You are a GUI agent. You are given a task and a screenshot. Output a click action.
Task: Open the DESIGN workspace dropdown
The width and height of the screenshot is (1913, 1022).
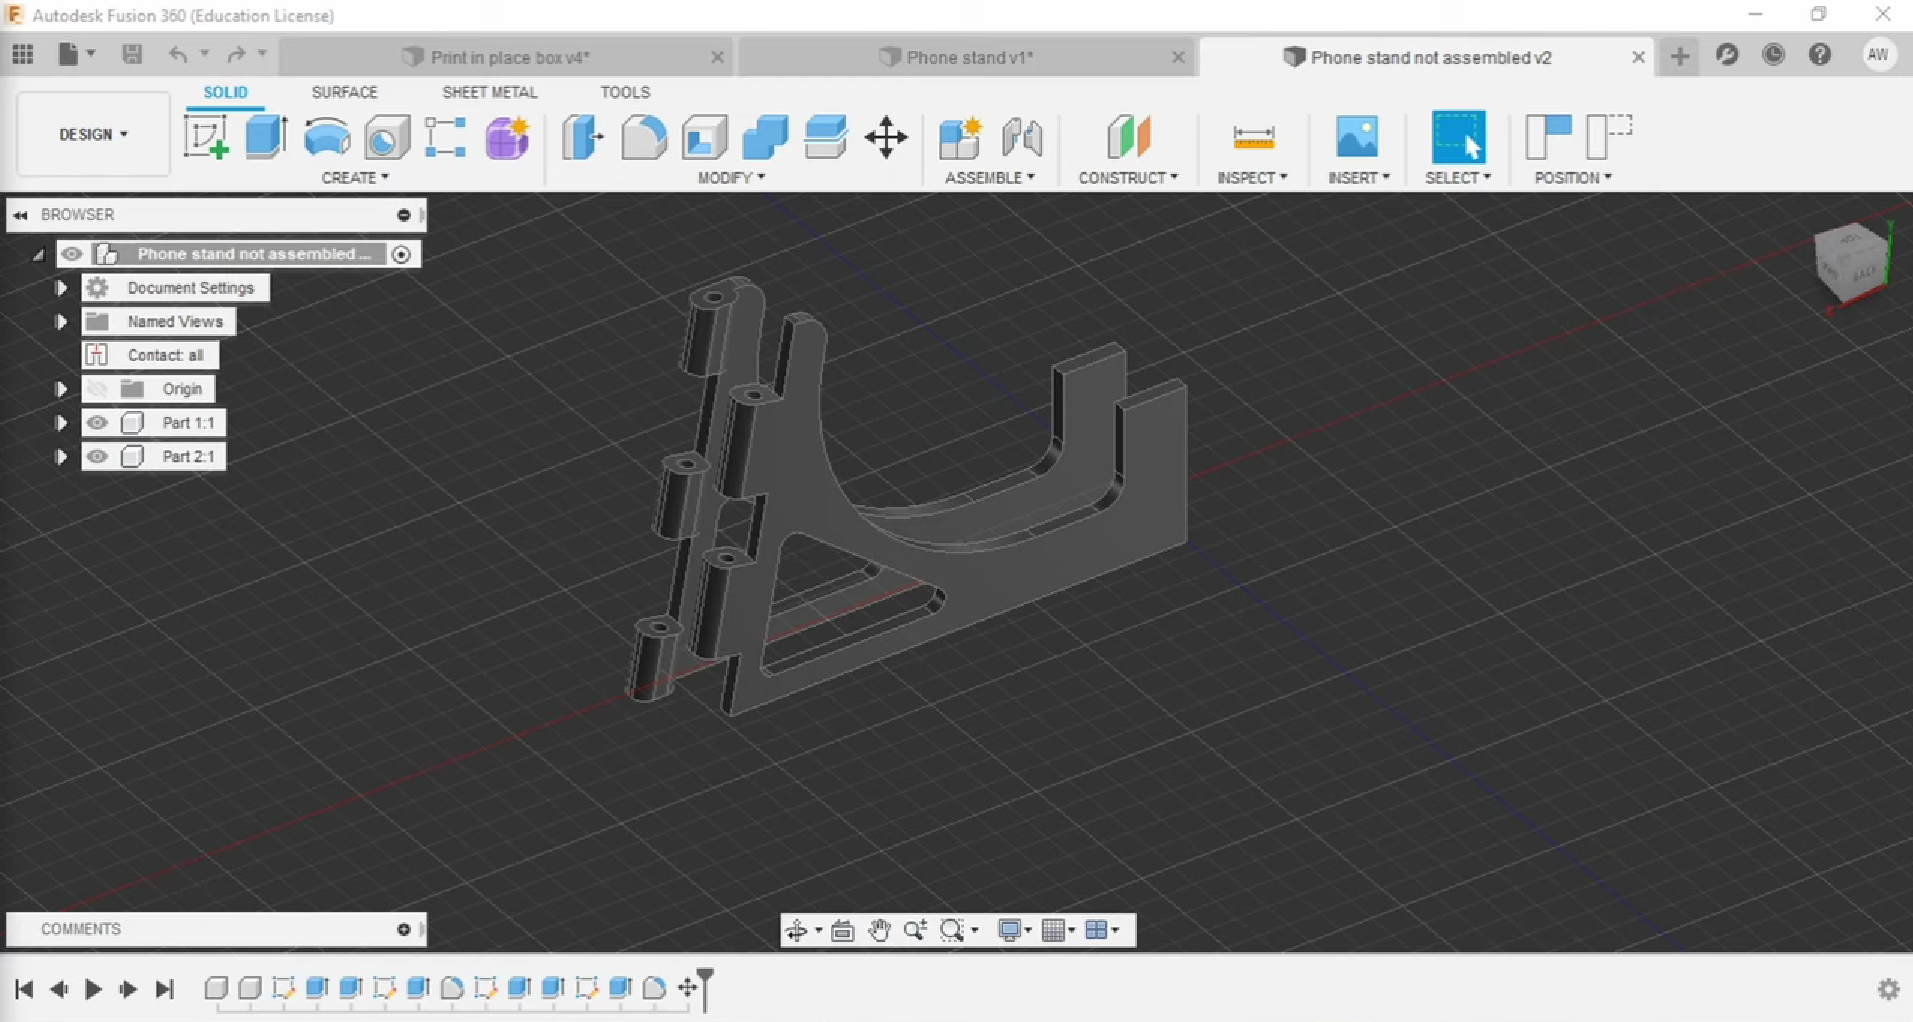point(93,134)
